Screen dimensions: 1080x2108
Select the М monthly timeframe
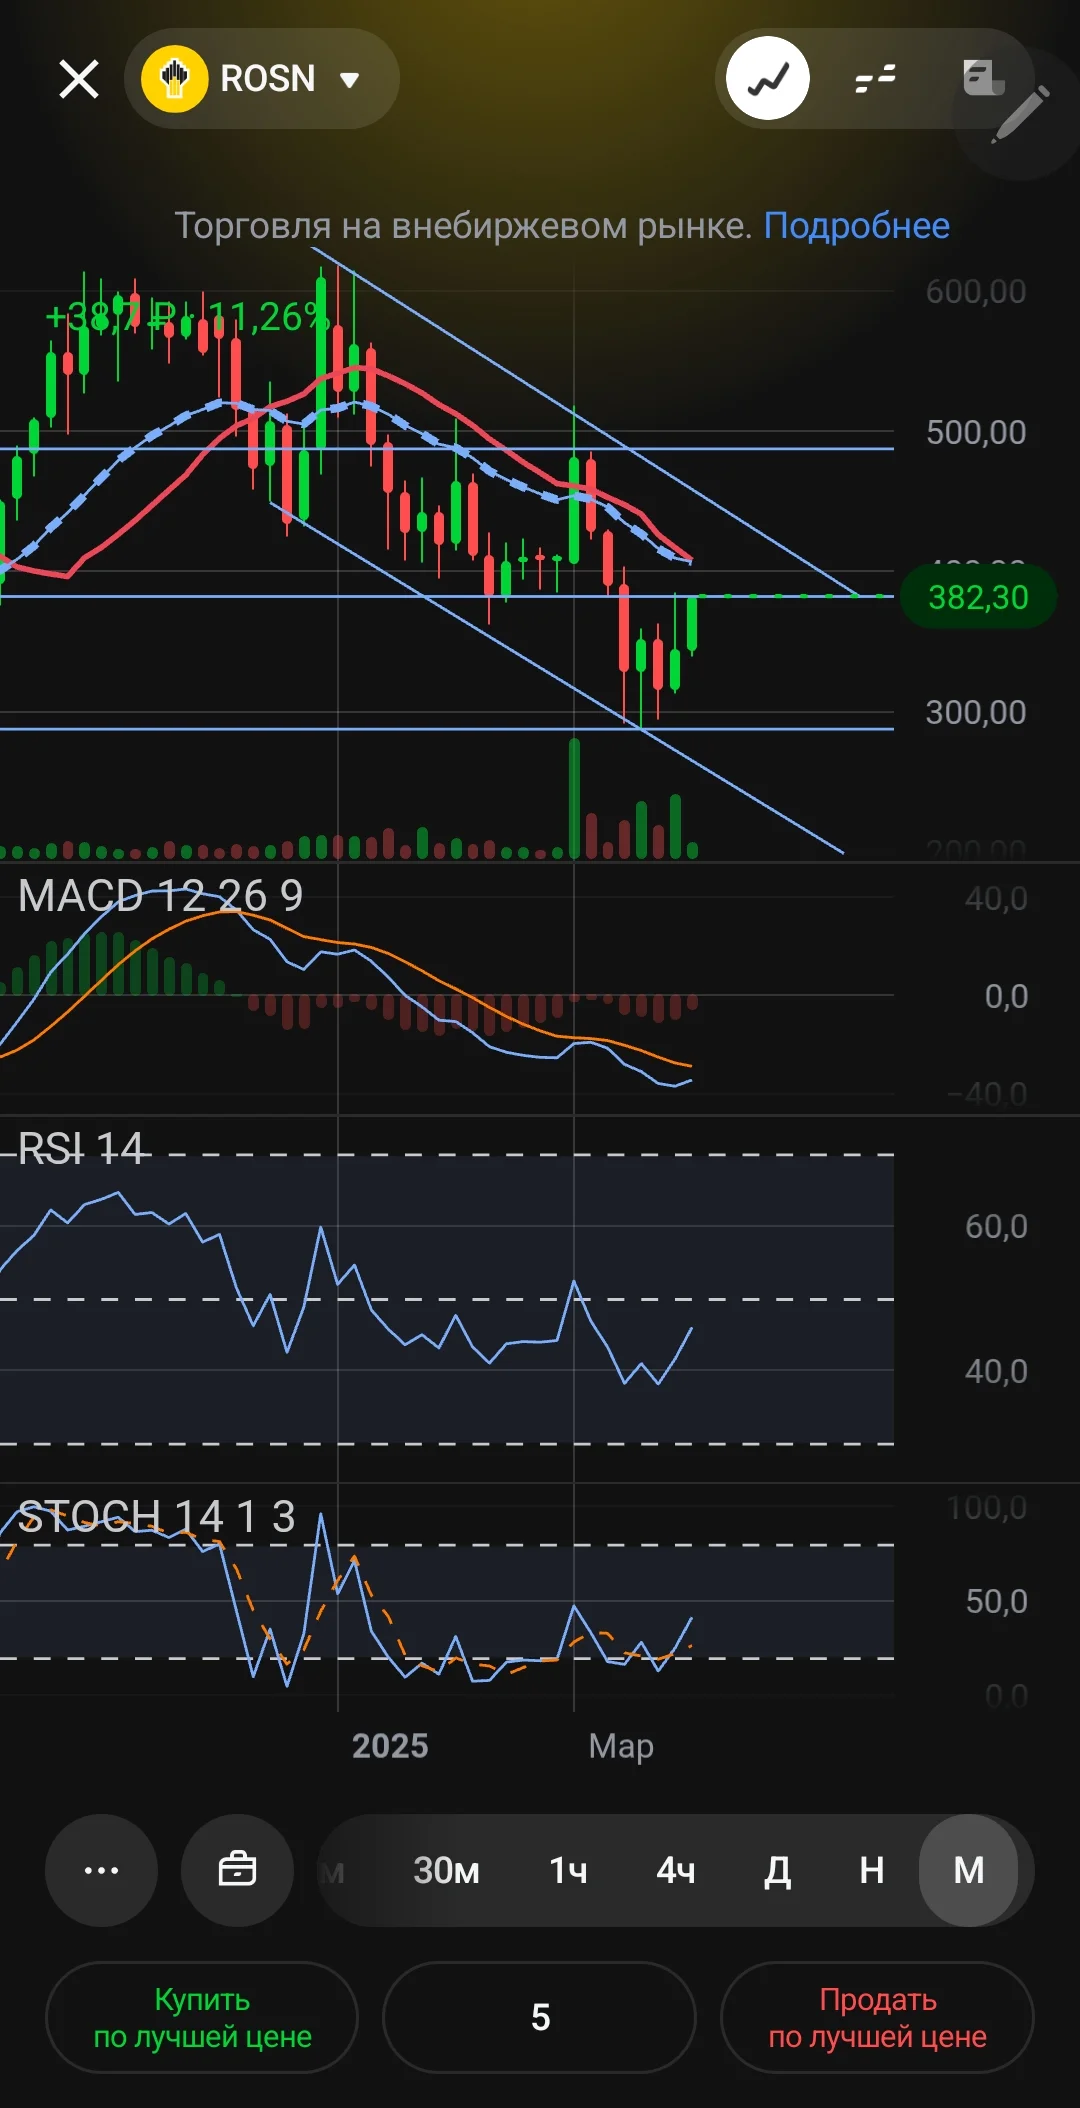pos(968,1870)
